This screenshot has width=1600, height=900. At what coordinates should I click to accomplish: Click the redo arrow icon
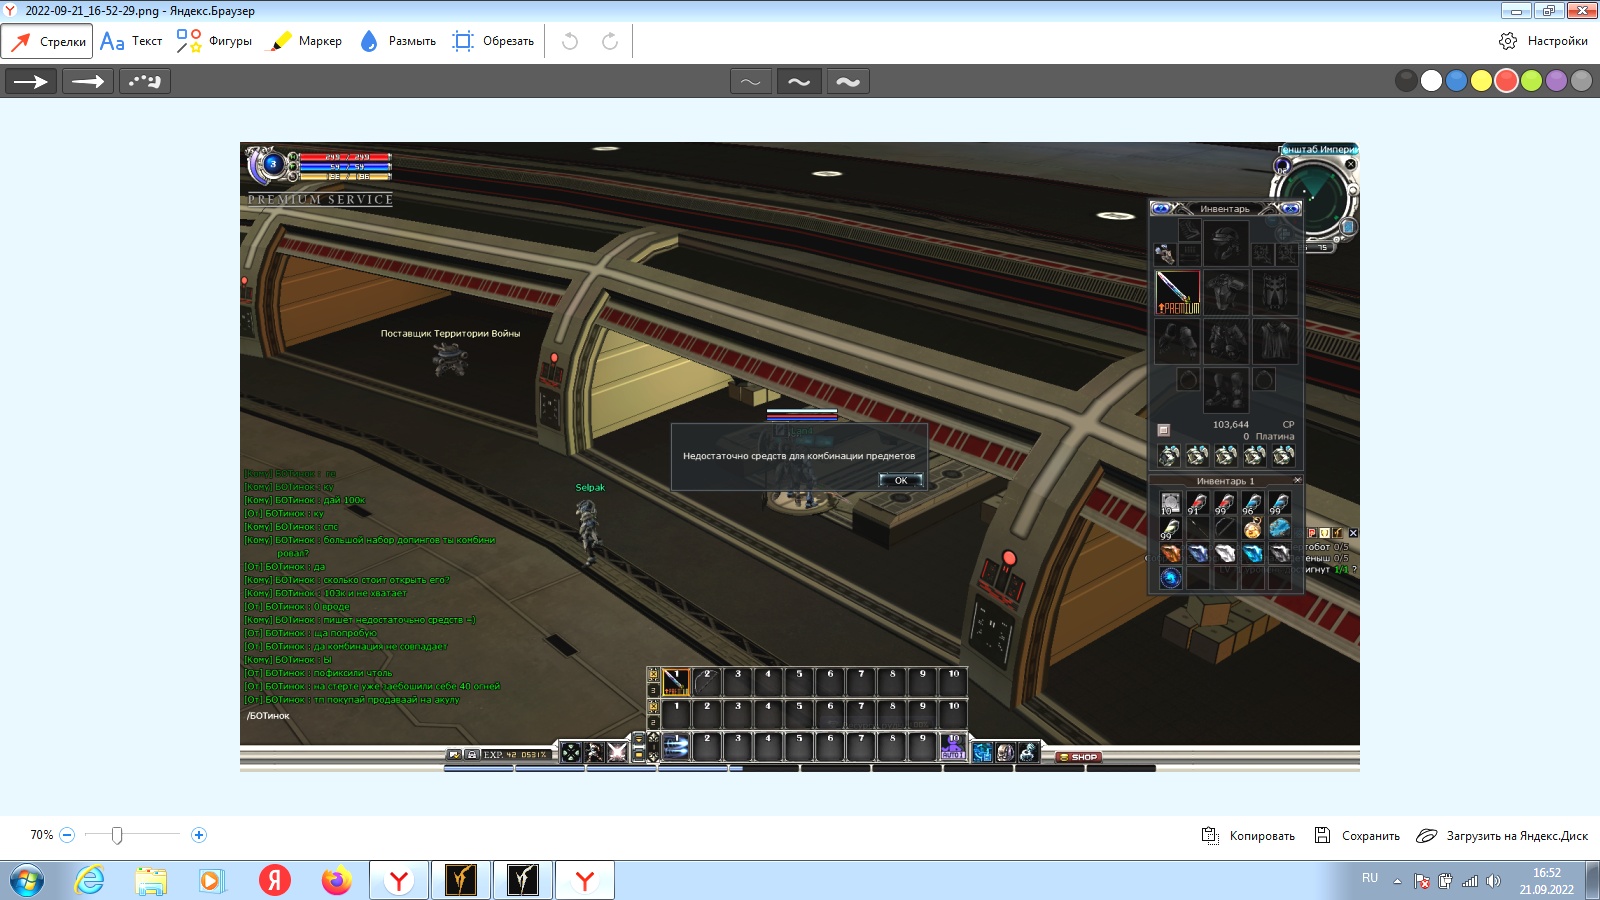click(610, 41)
